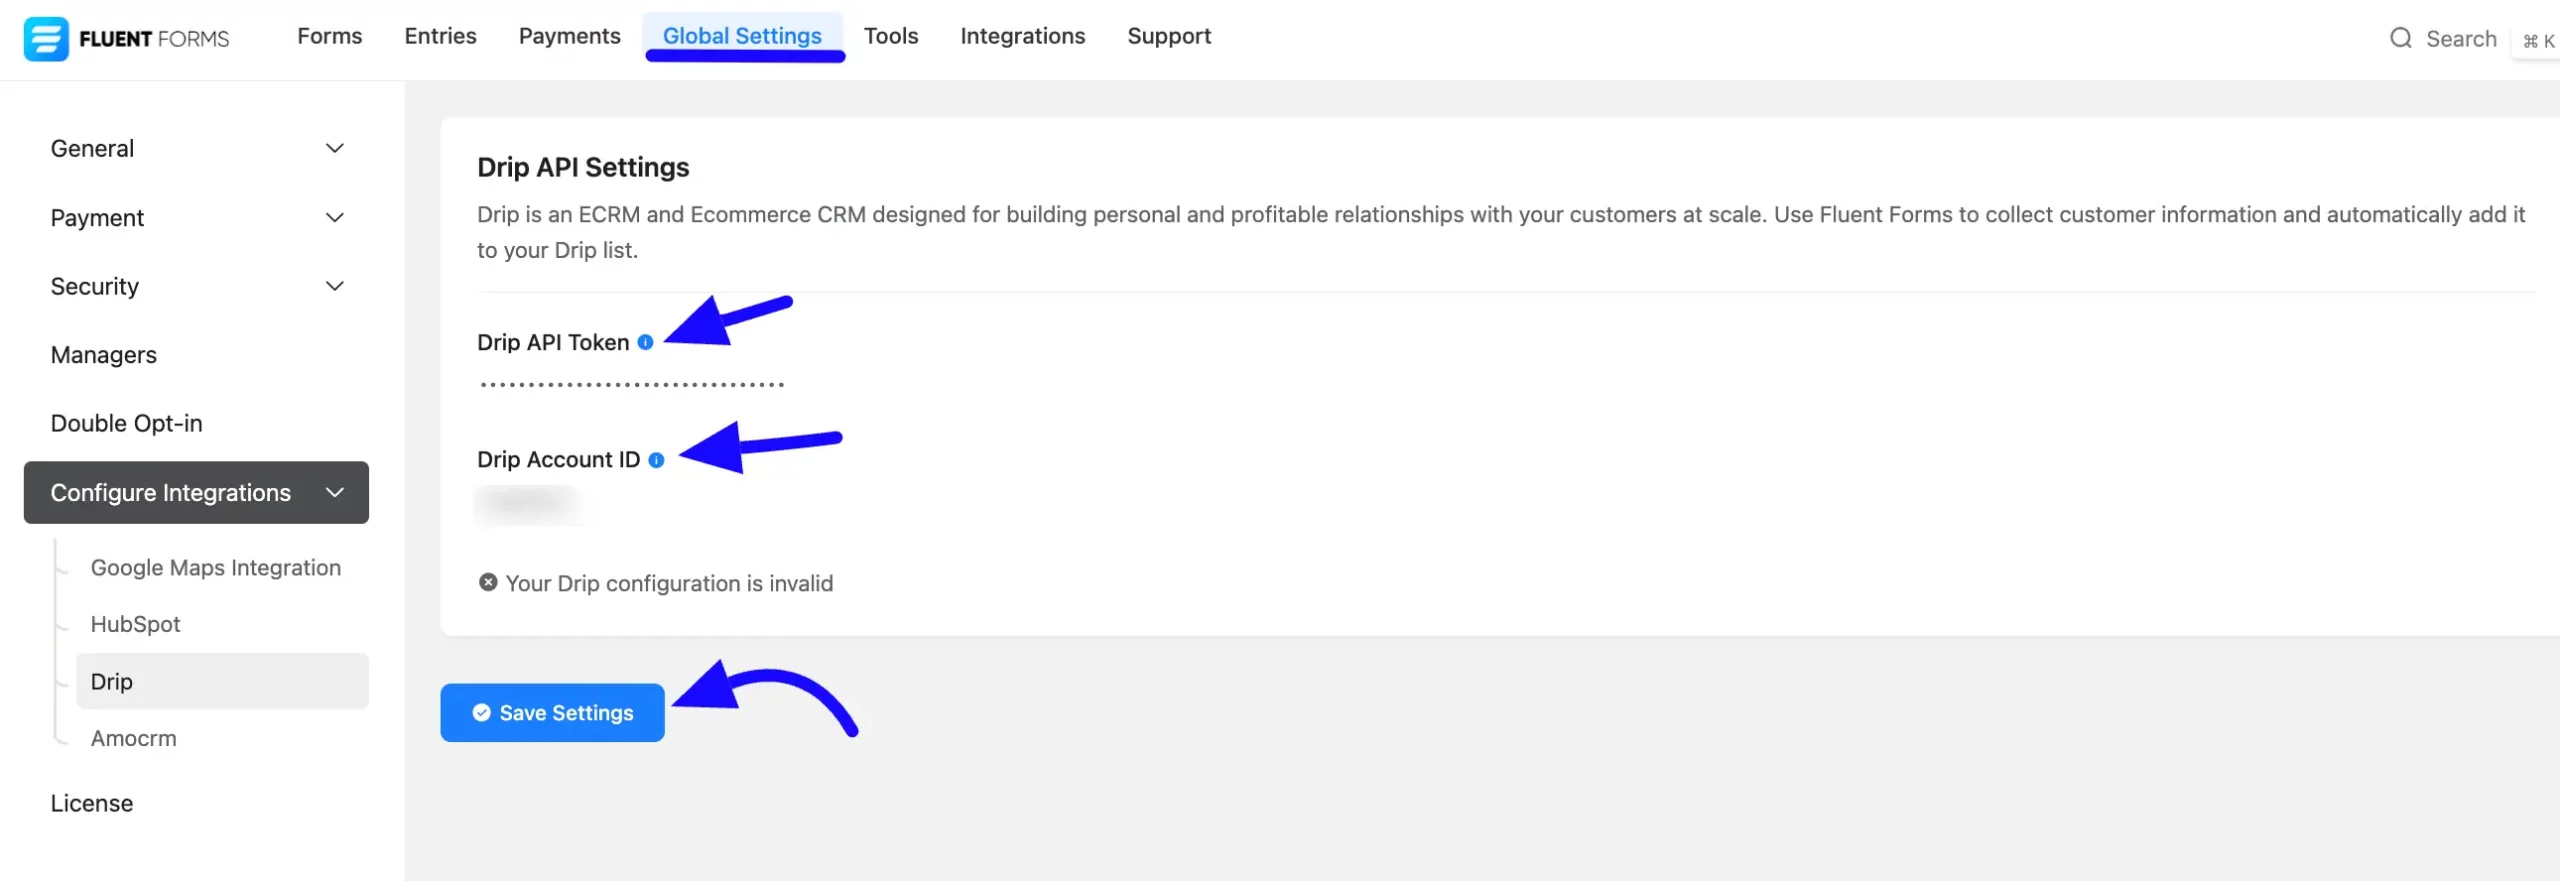Click the Save Settings button

coord(553,713)
